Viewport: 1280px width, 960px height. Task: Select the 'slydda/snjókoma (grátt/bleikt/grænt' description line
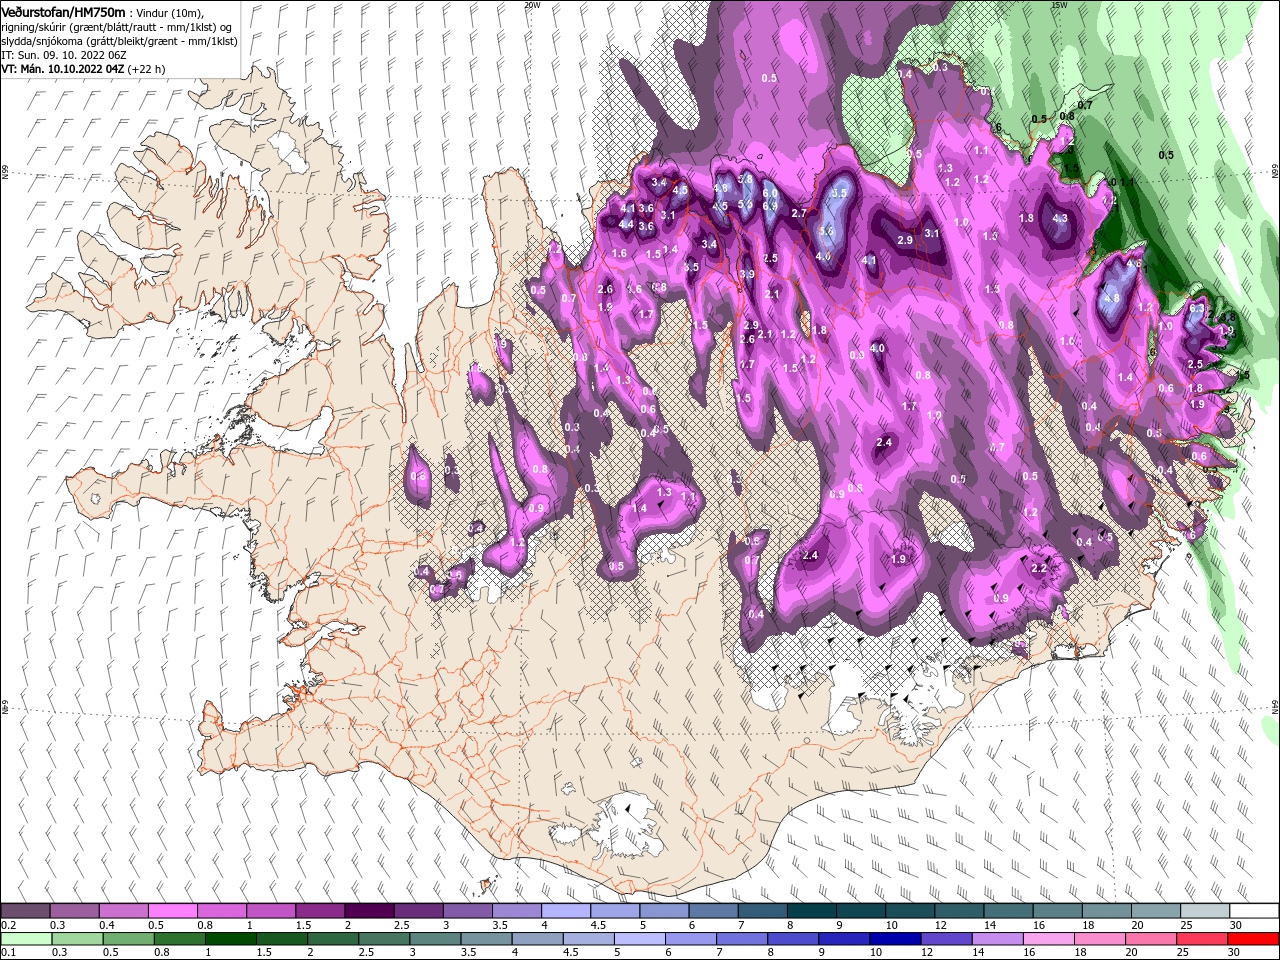pos(119,41)
